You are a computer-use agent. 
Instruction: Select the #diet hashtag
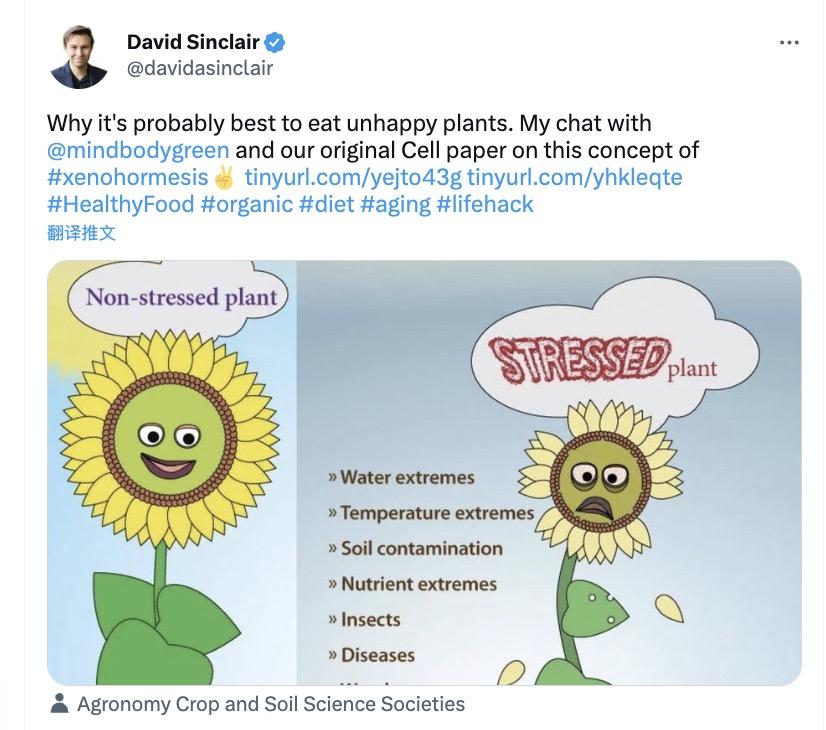point(327,205)
